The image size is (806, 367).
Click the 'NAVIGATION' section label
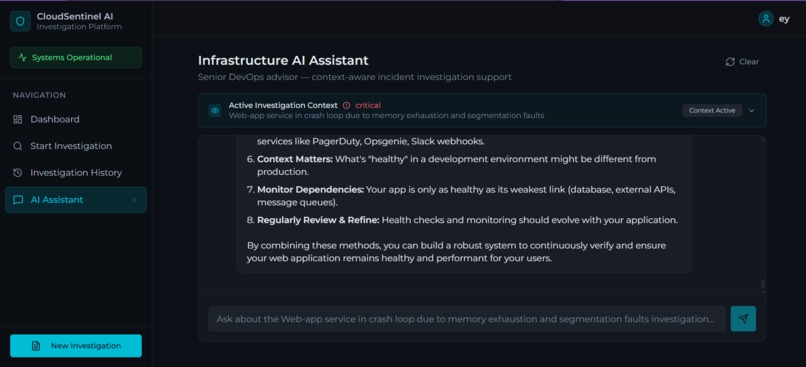tap(39, 95)
